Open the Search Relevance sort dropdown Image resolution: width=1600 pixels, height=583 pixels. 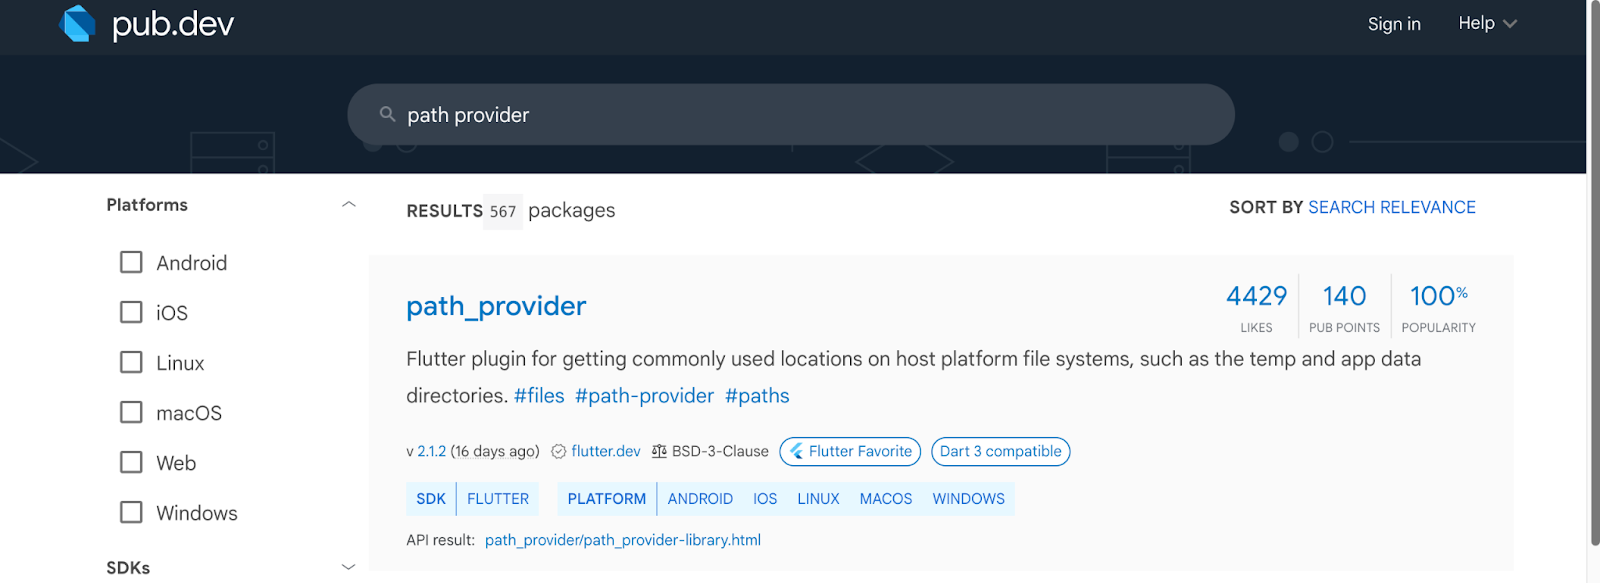[x=1391, y=207]
